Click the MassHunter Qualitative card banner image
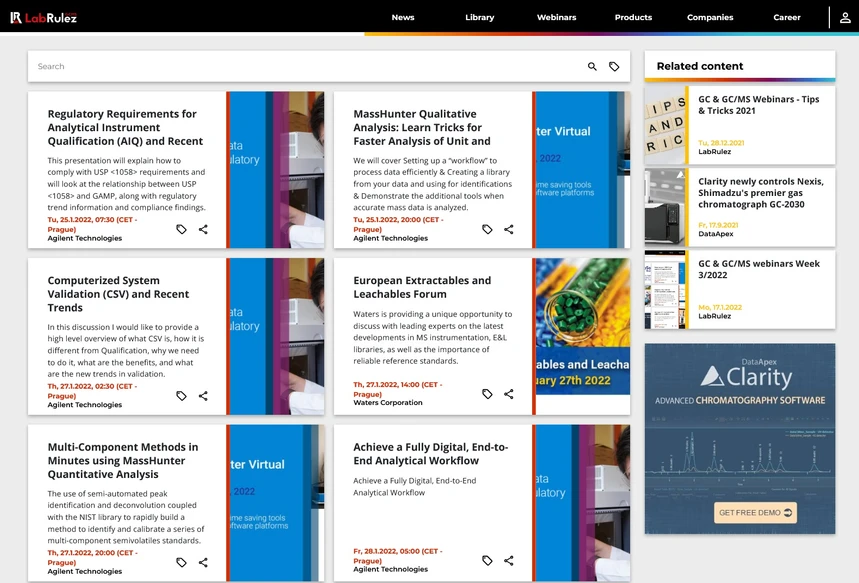 [x=583, y=170]
